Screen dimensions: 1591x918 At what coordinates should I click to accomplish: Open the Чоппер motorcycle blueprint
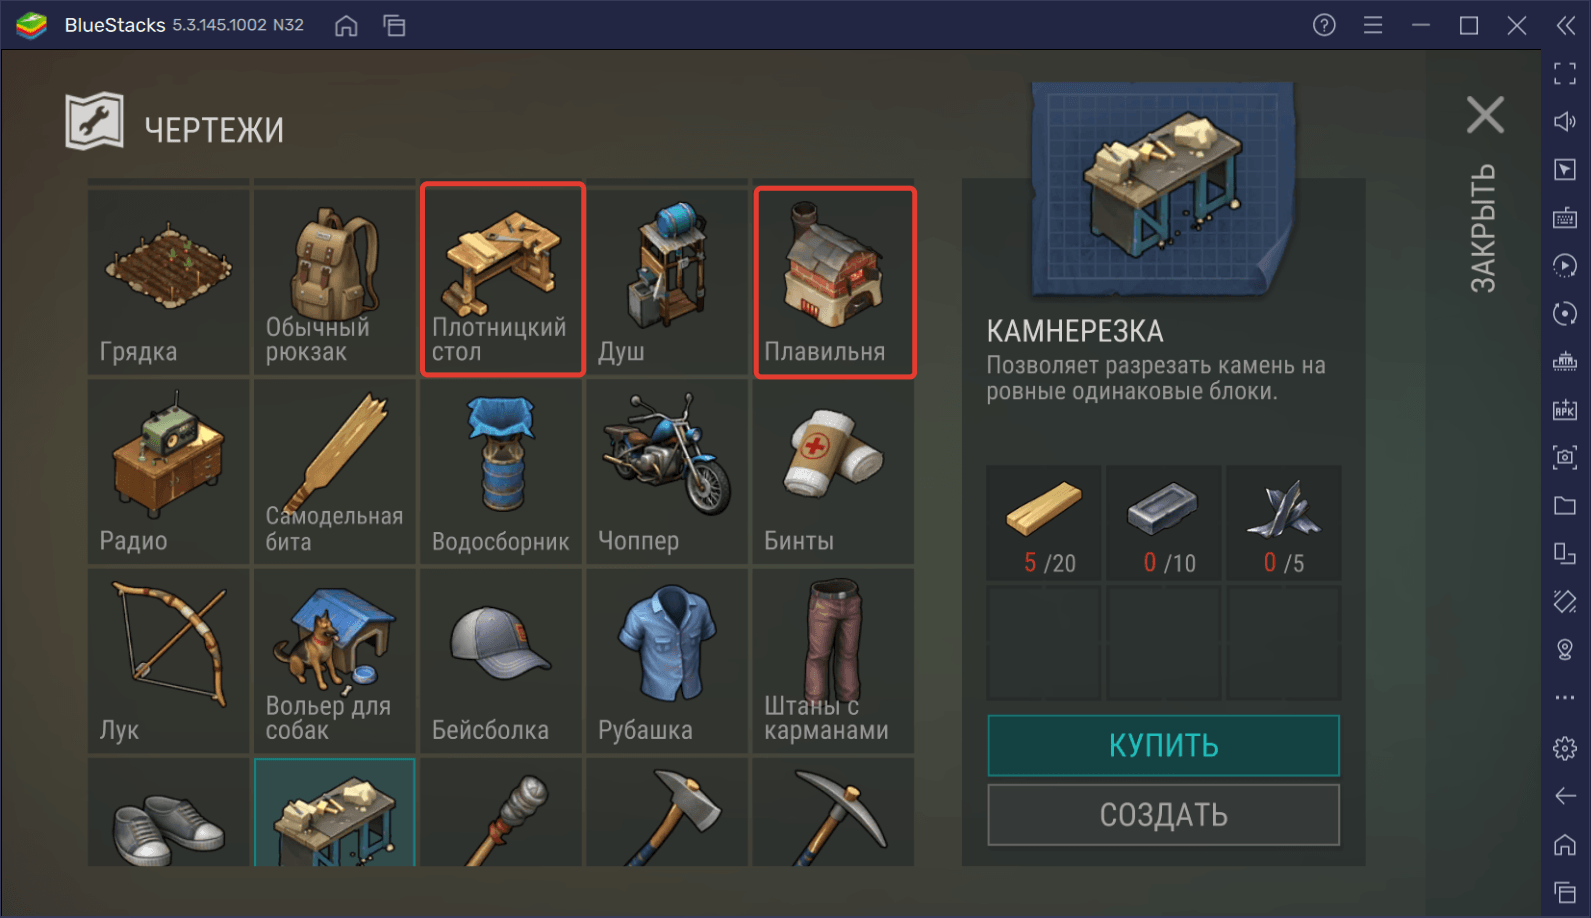[x=667, y=472]
